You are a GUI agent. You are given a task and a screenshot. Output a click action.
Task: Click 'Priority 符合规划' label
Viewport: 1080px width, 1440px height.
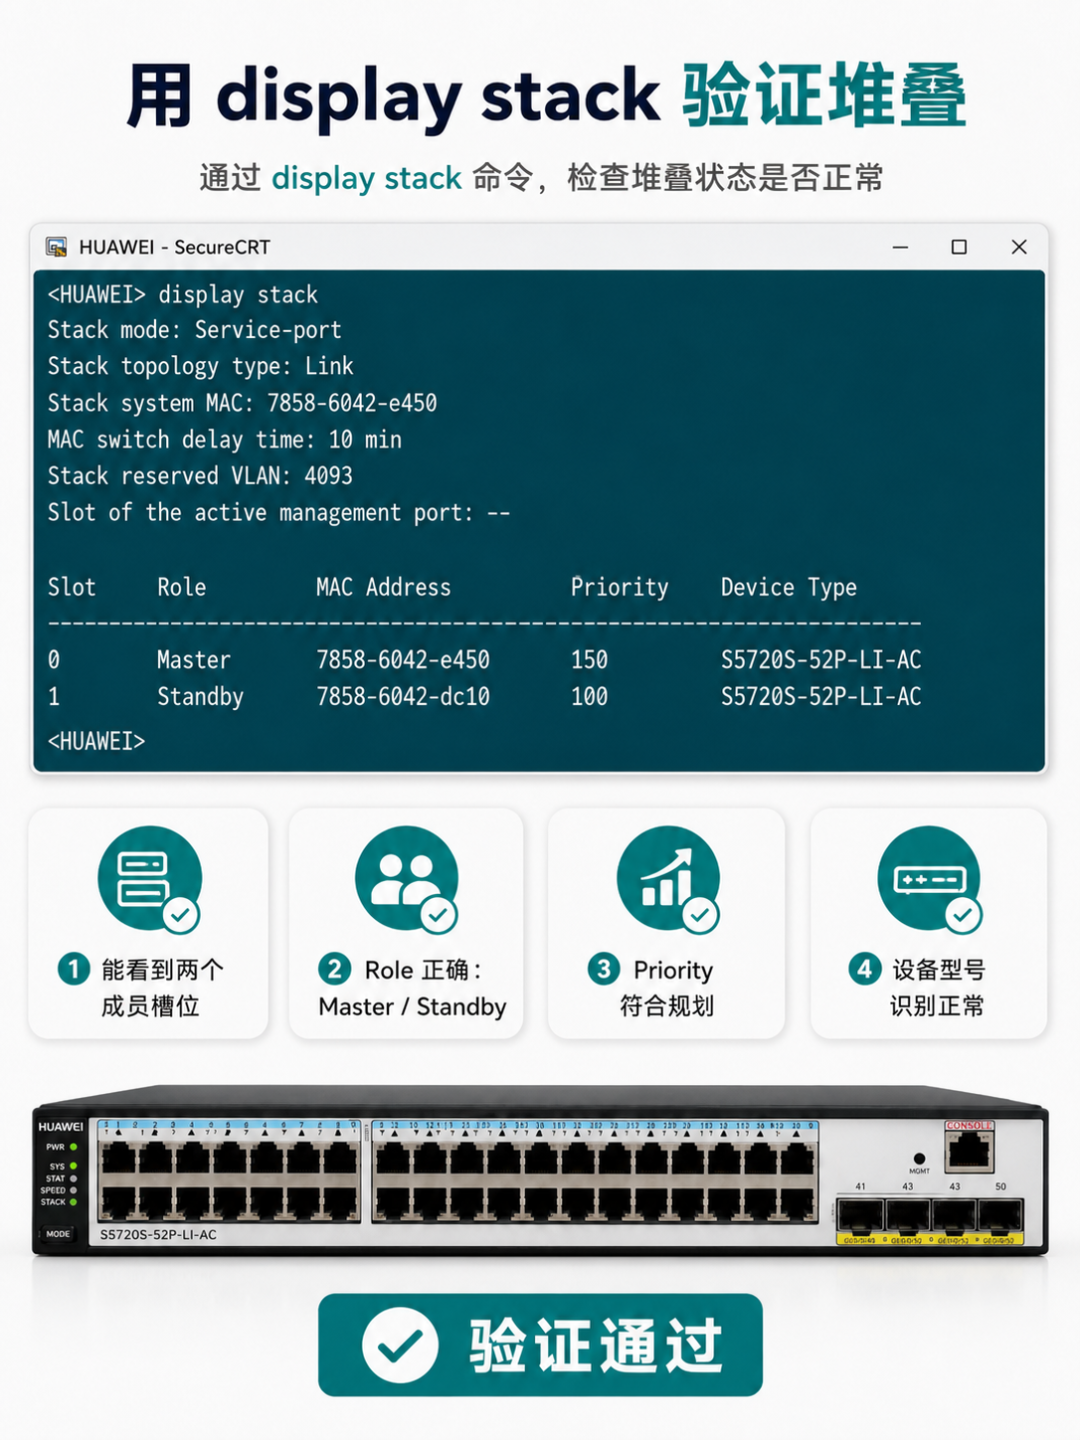pyautogui.click(x=666, y=987)
